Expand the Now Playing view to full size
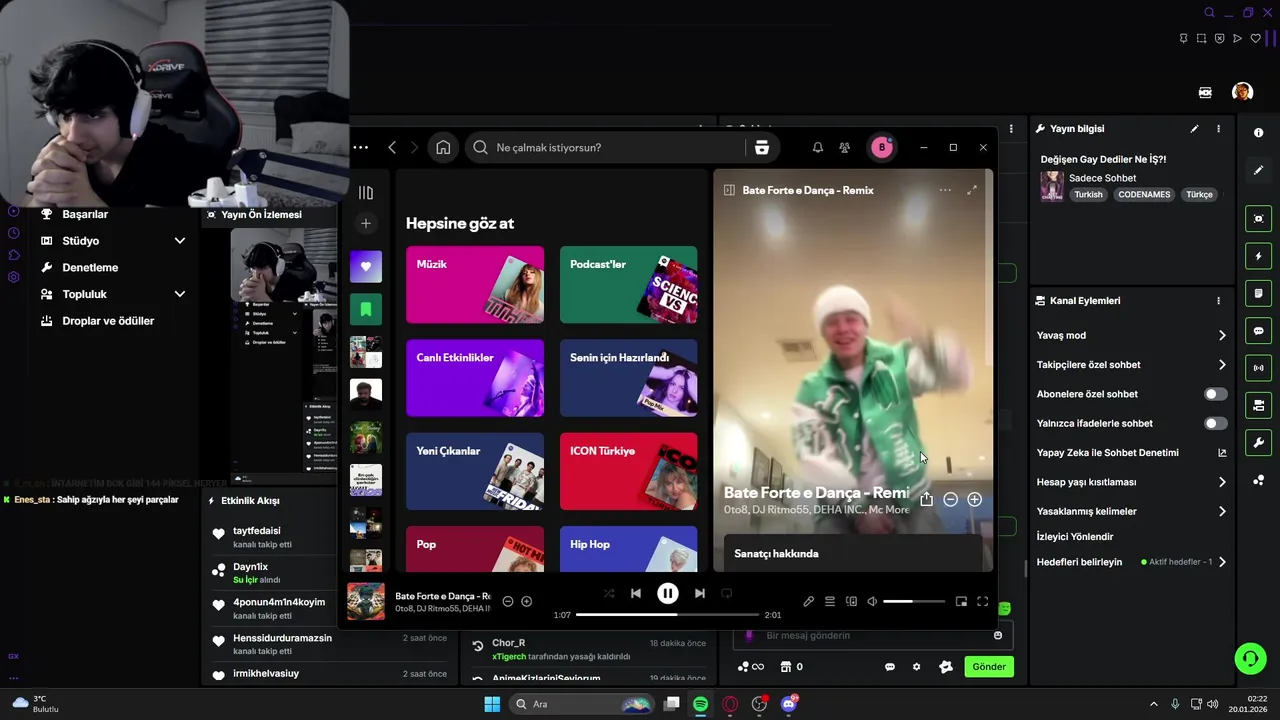Image resolution: width=1280 pixels, height=720 pixels. [972, 190]
